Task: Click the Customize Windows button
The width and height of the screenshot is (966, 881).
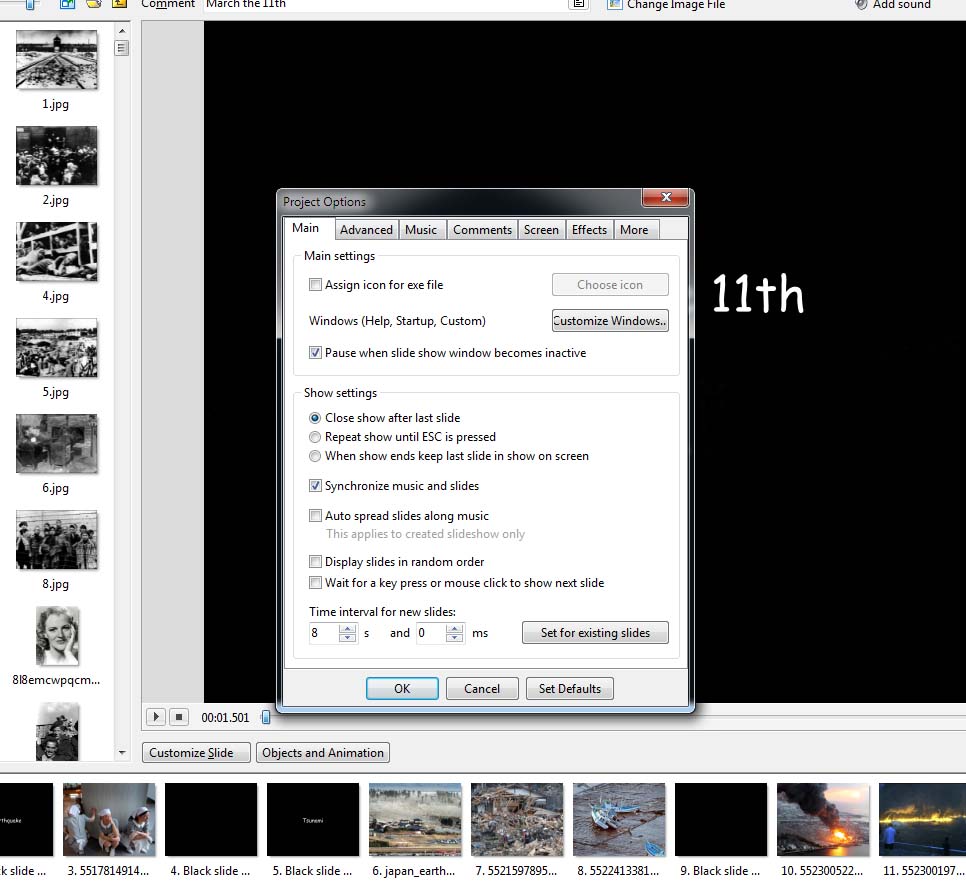Action: tap(610, 321)
